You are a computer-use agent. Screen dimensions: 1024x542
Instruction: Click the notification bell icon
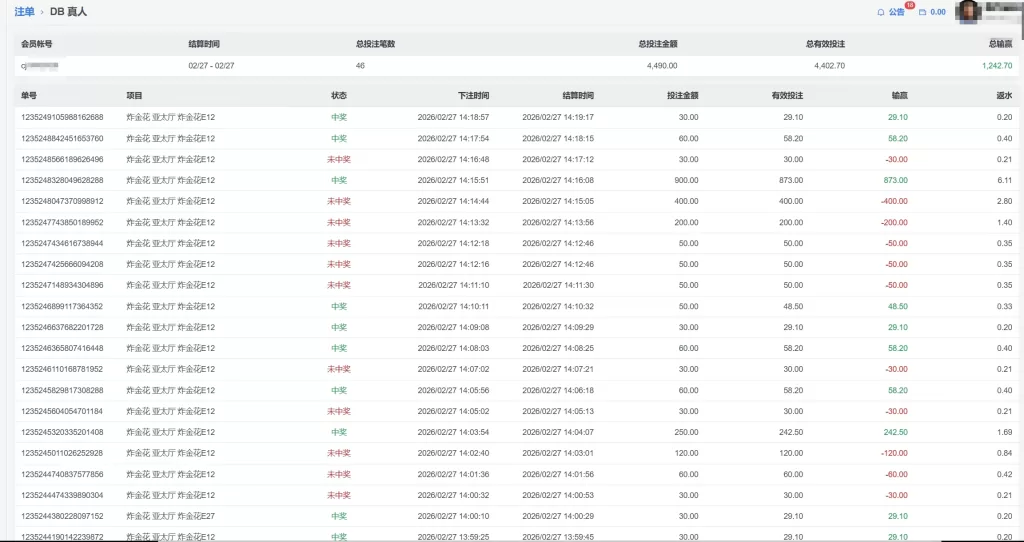[x=880, y=12]
